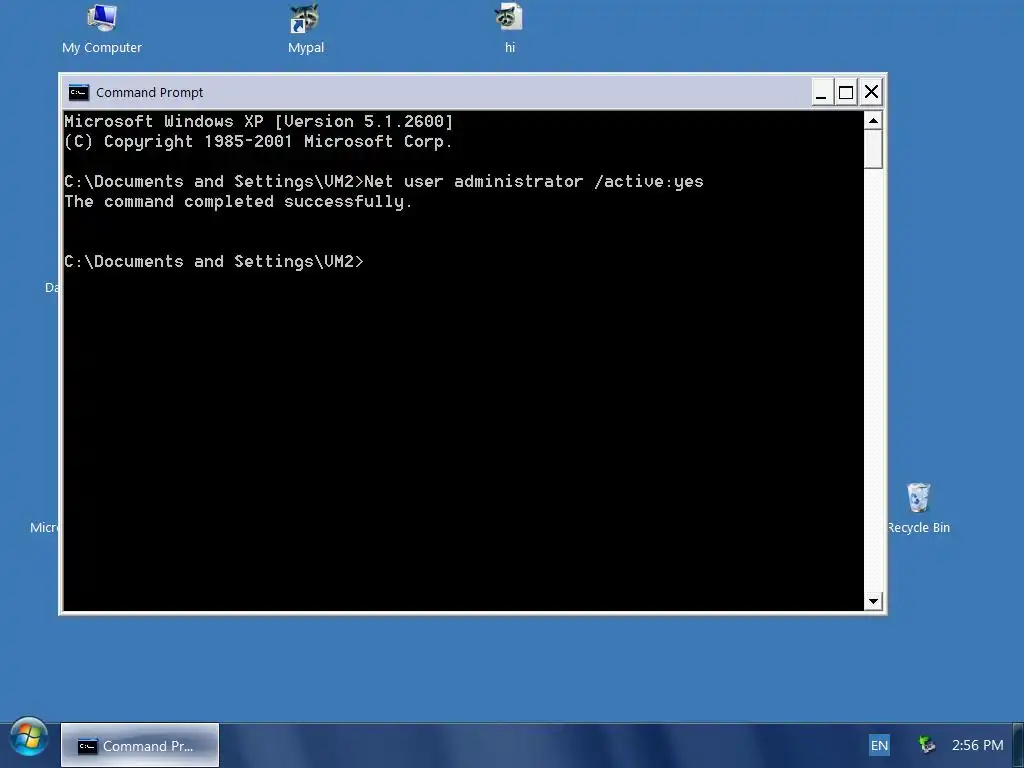
Task: Select the 'hi' file icon on desktop
Action: tap(509, 29)
